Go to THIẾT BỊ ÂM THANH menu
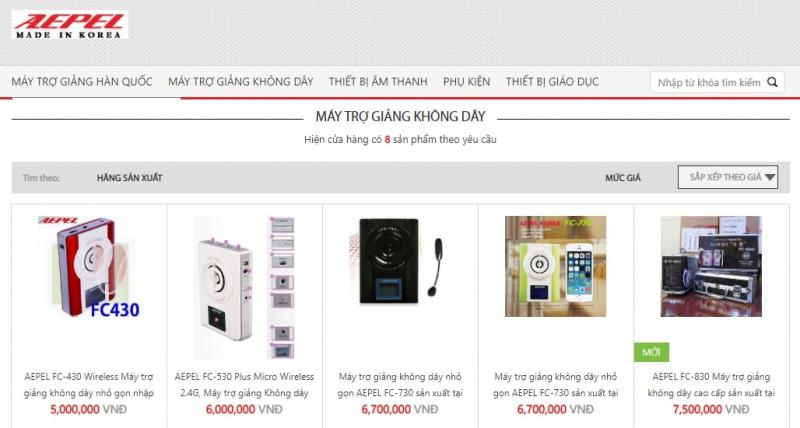The height and width of the screenshot is (428, 800). tap(378, 82)
